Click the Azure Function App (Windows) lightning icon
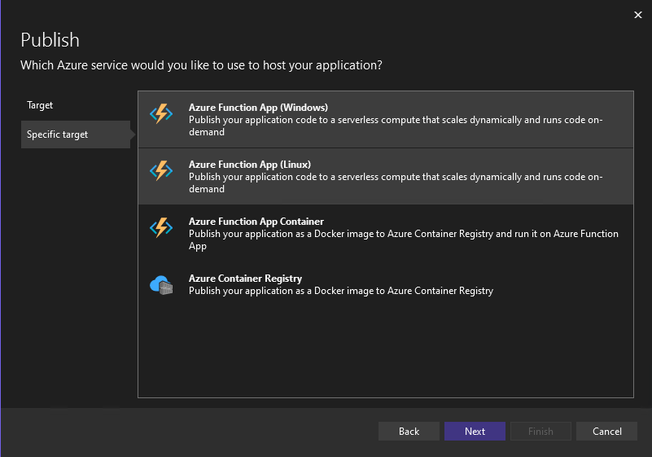This screenshot has width=652, height=457. [x=161, y=114]
